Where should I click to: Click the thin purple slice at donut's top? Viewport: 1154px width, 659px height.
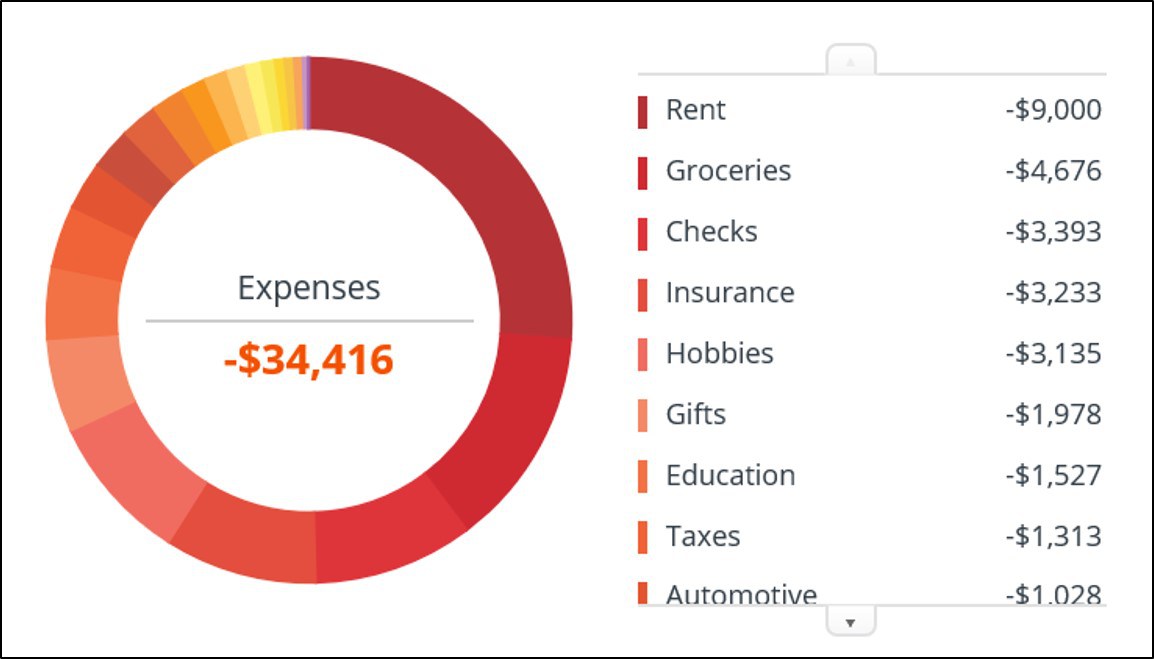tap(307, 92)
